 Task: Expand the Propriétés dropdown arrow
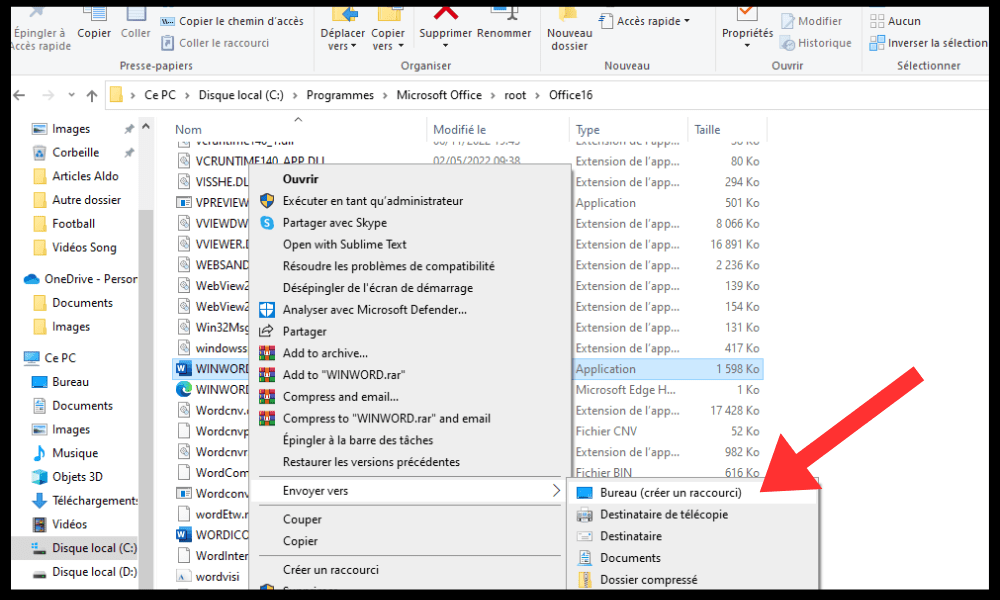pyautogui.click(x=747, y=46)
